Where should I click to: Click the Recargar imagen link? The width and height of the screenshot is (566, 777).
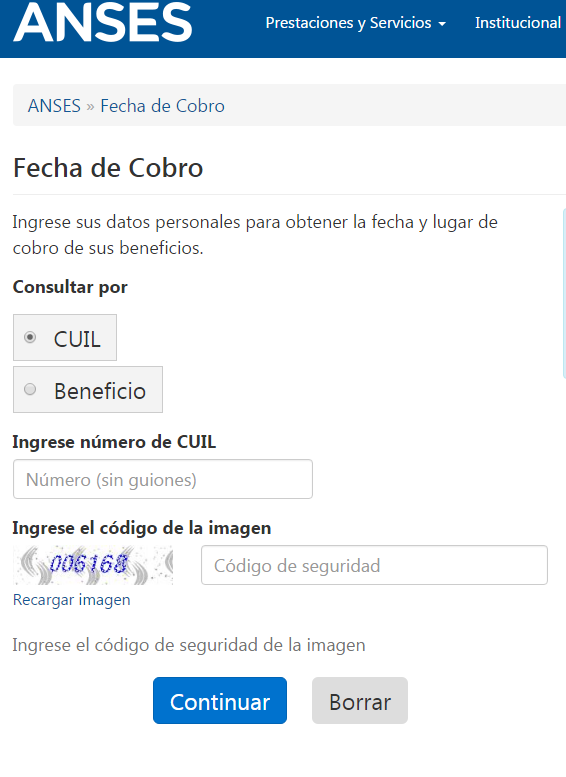tap(71, 600)
